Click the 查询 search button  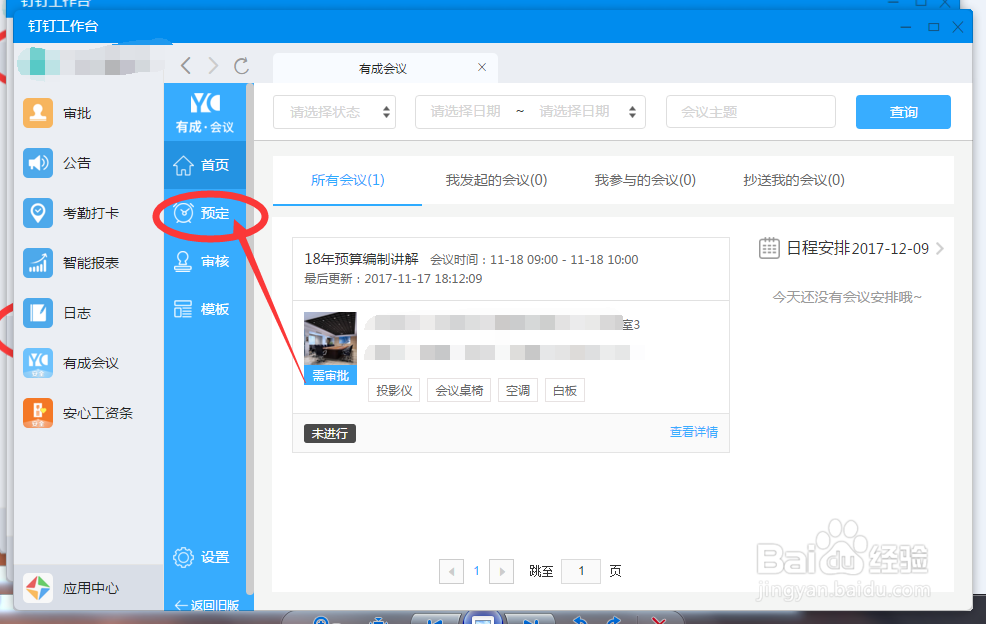tap(902, 112)
